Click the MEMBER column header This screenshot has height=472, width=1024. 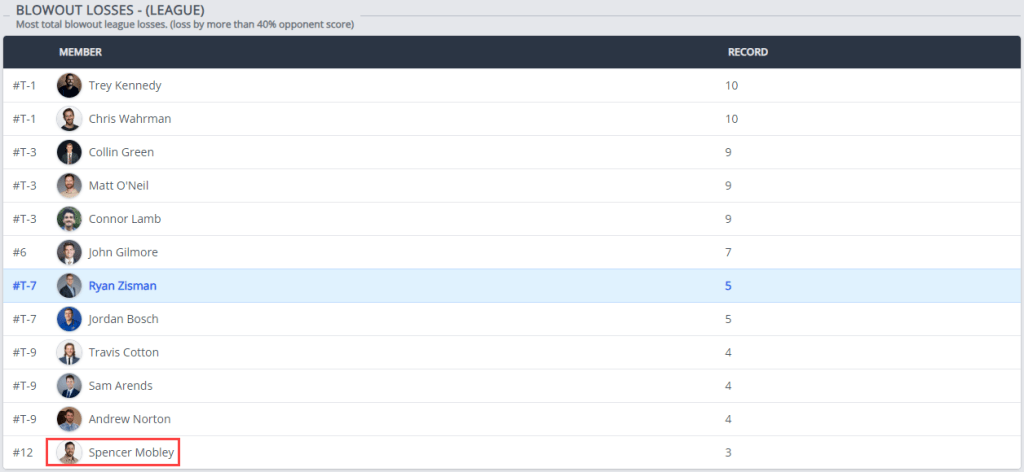[x=80, y=52]
